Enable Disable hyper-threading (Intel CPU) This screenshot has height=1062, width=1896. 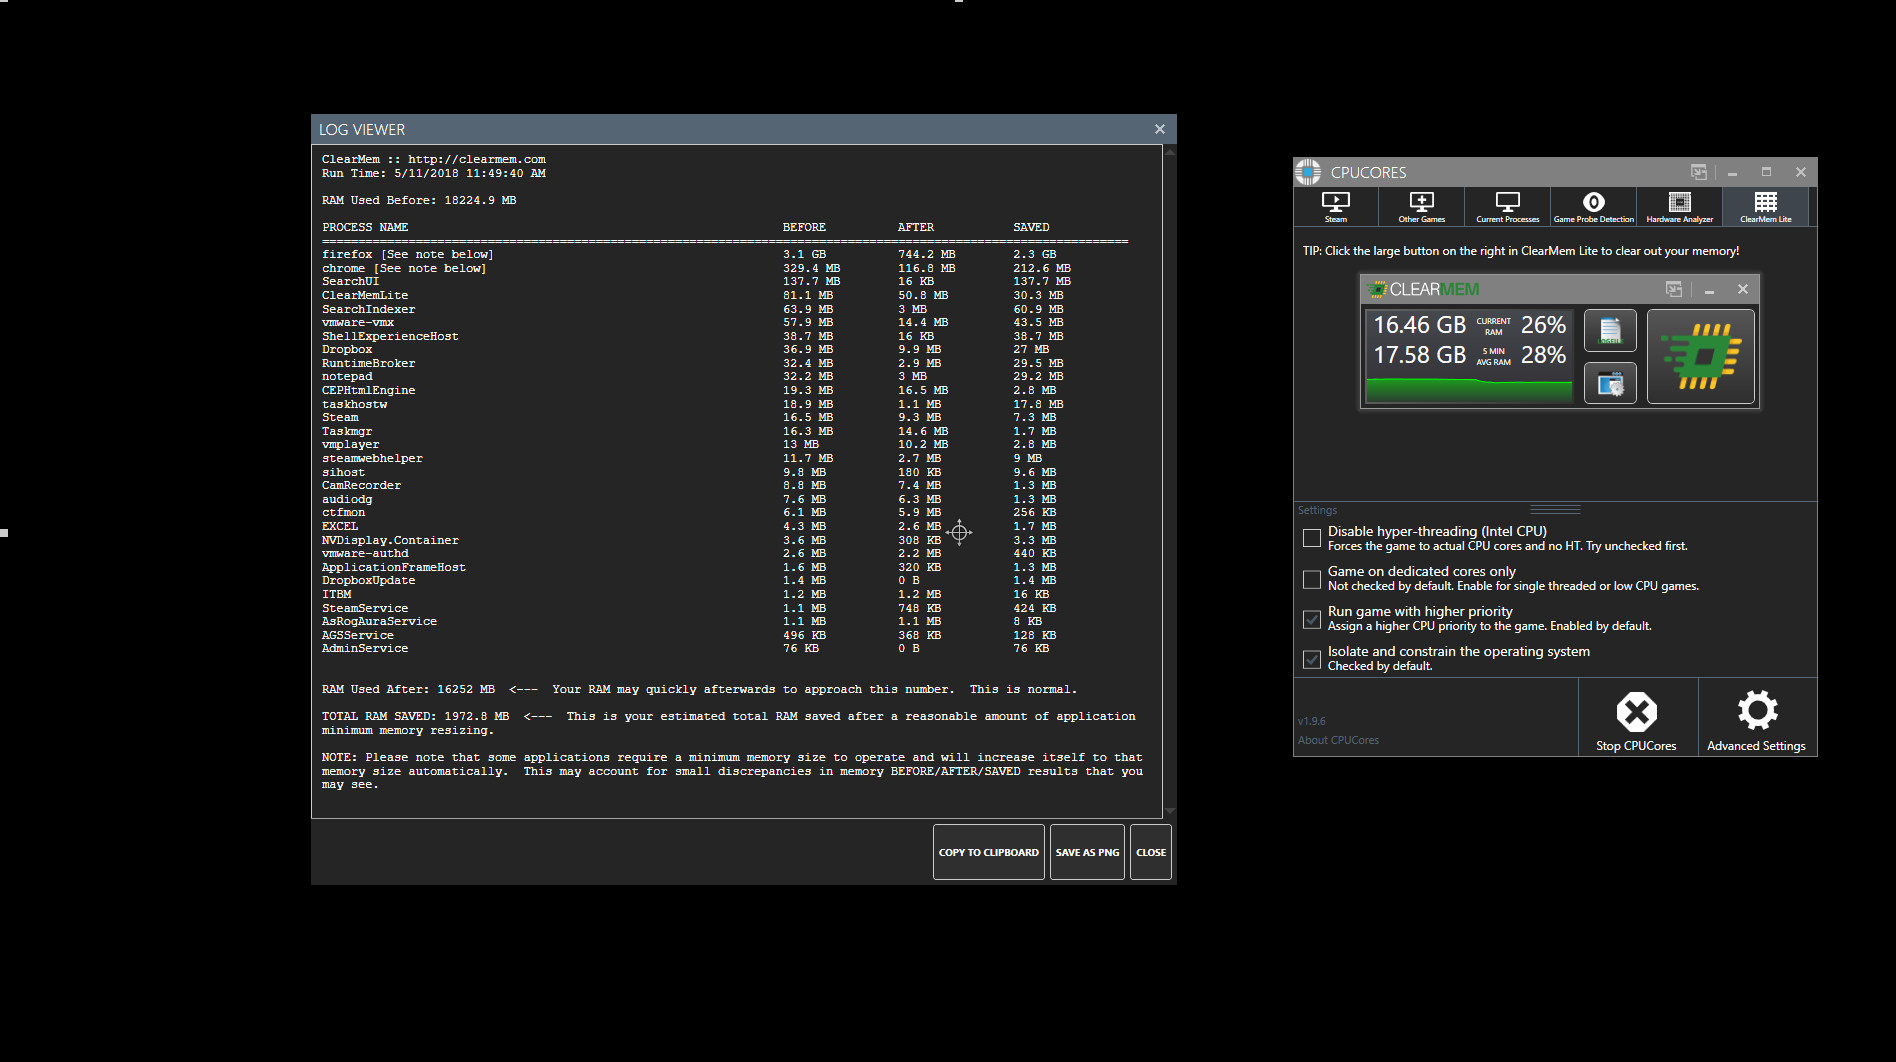(1311, 538)
